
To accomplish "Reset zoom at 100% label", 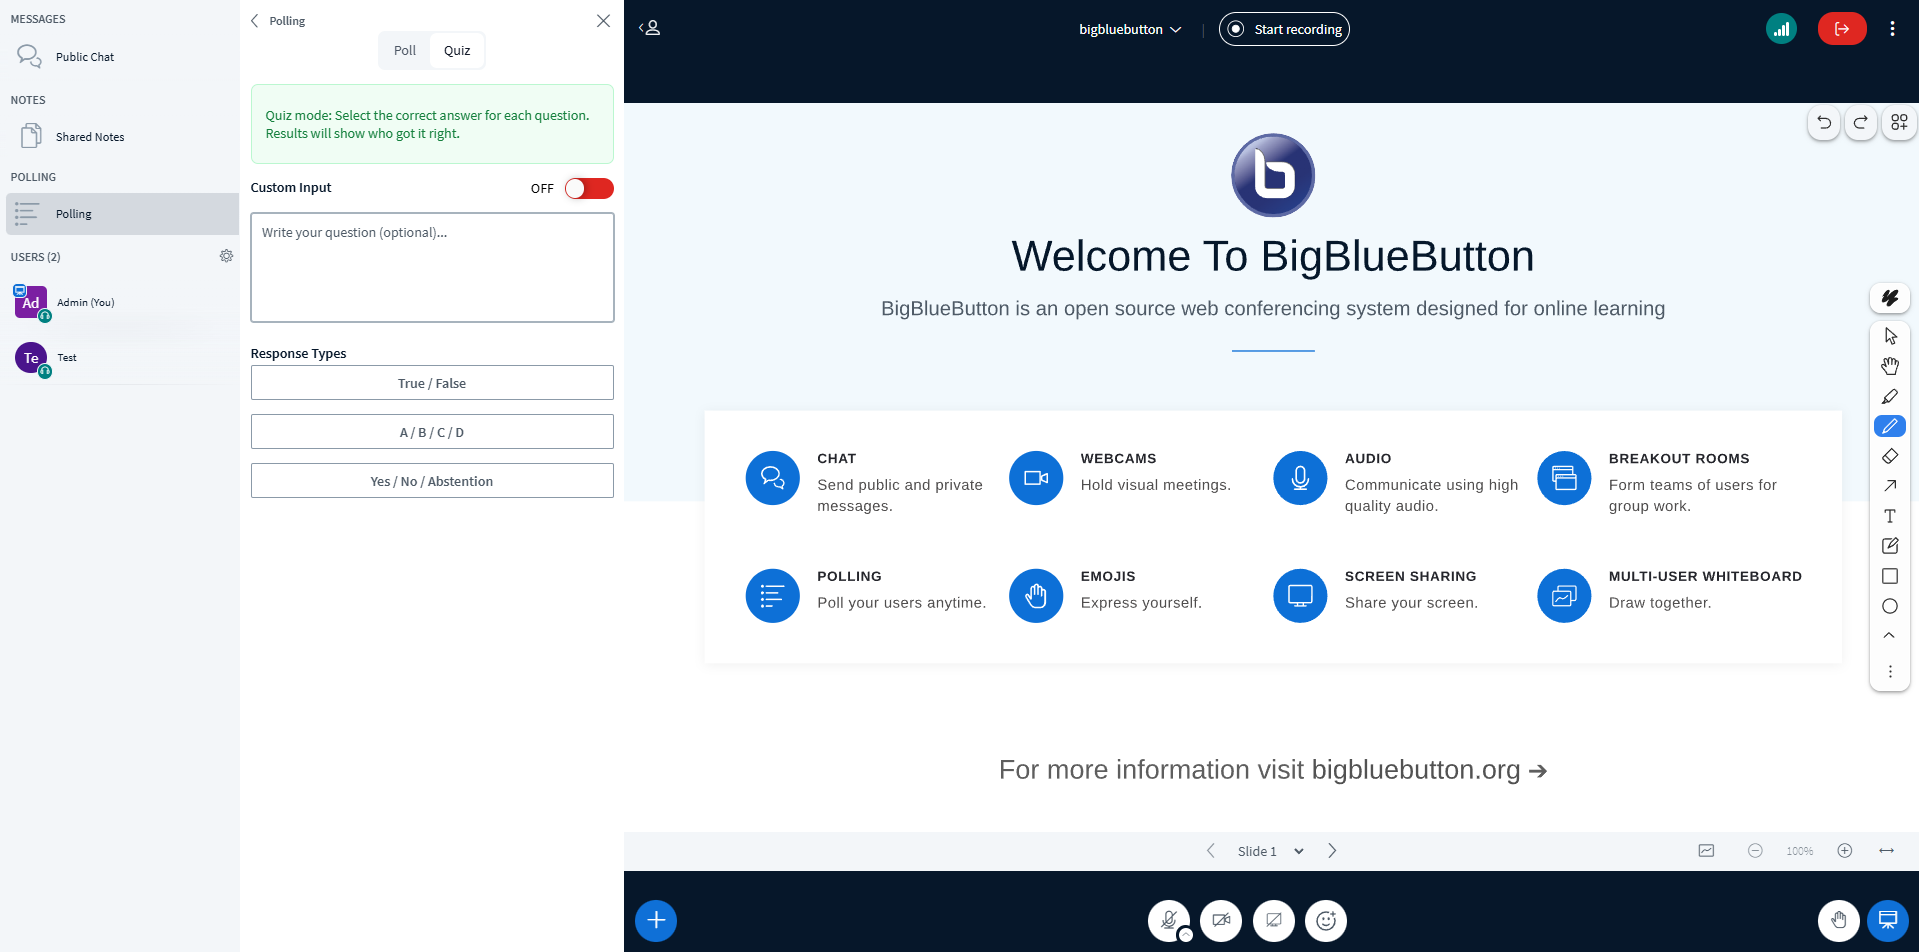I will (1800, 851).
